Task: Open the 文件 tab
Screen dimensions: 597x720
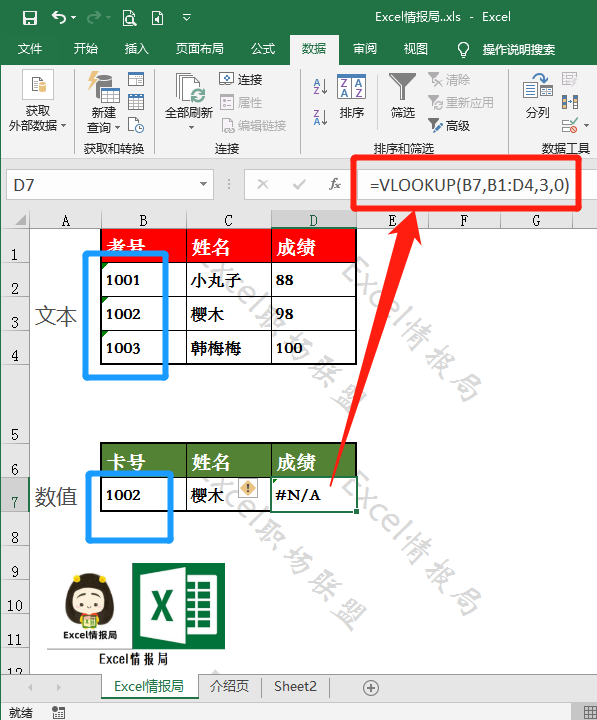Action: (x=30, y=49)
